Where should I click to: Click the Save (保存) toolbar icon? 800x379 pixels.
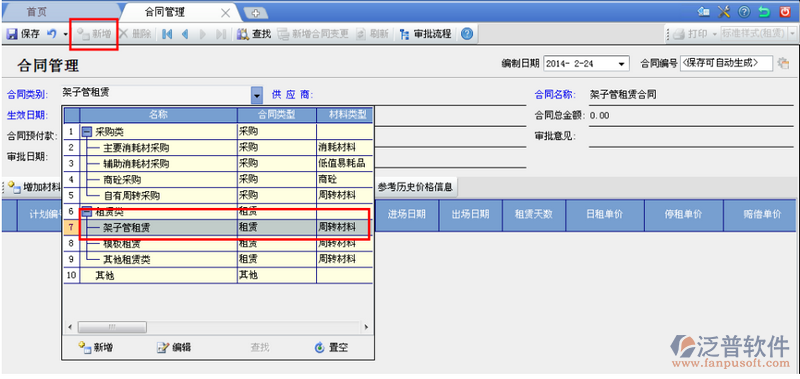[12, 34]
